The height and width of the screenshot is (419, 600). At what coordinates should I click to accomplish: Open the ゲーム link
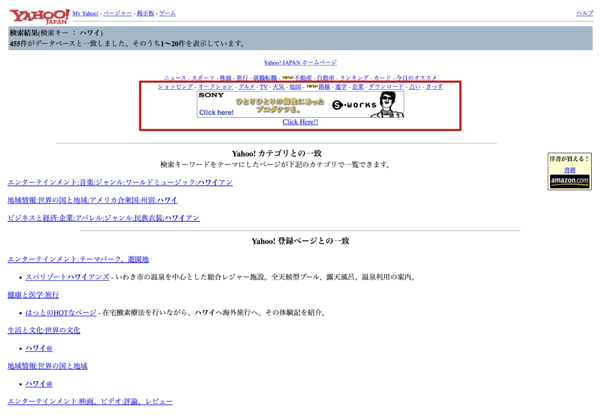(167, 13)
